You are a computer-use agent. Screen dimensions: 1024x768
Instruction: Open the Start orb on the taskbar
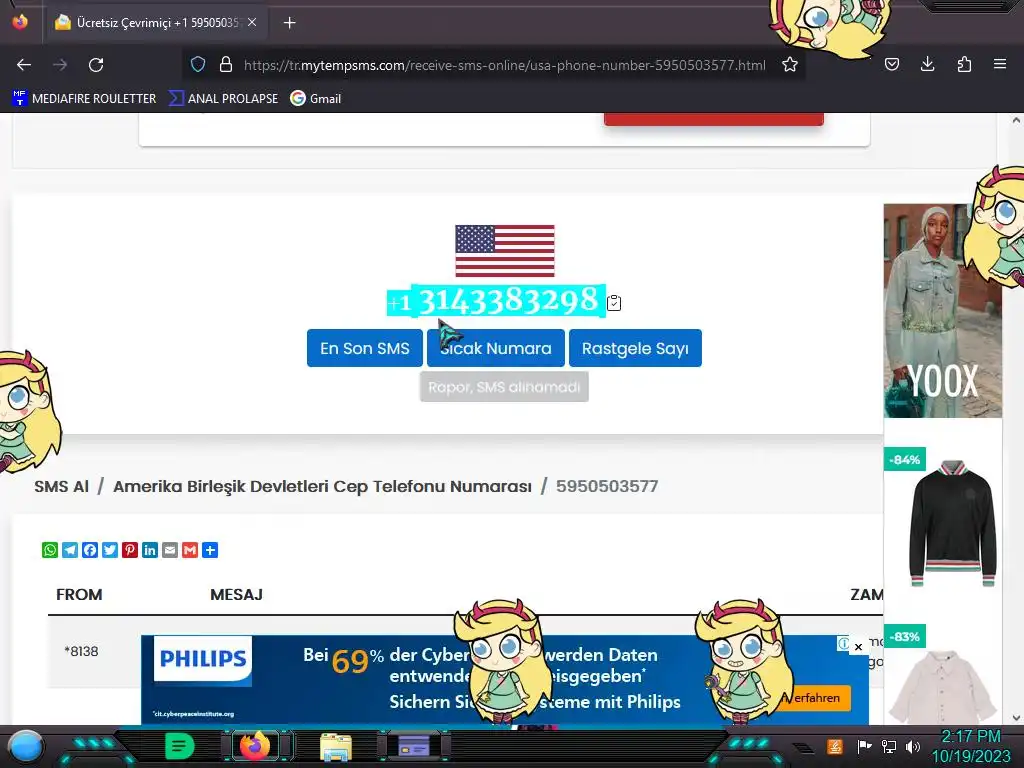(x=25, y=747)
